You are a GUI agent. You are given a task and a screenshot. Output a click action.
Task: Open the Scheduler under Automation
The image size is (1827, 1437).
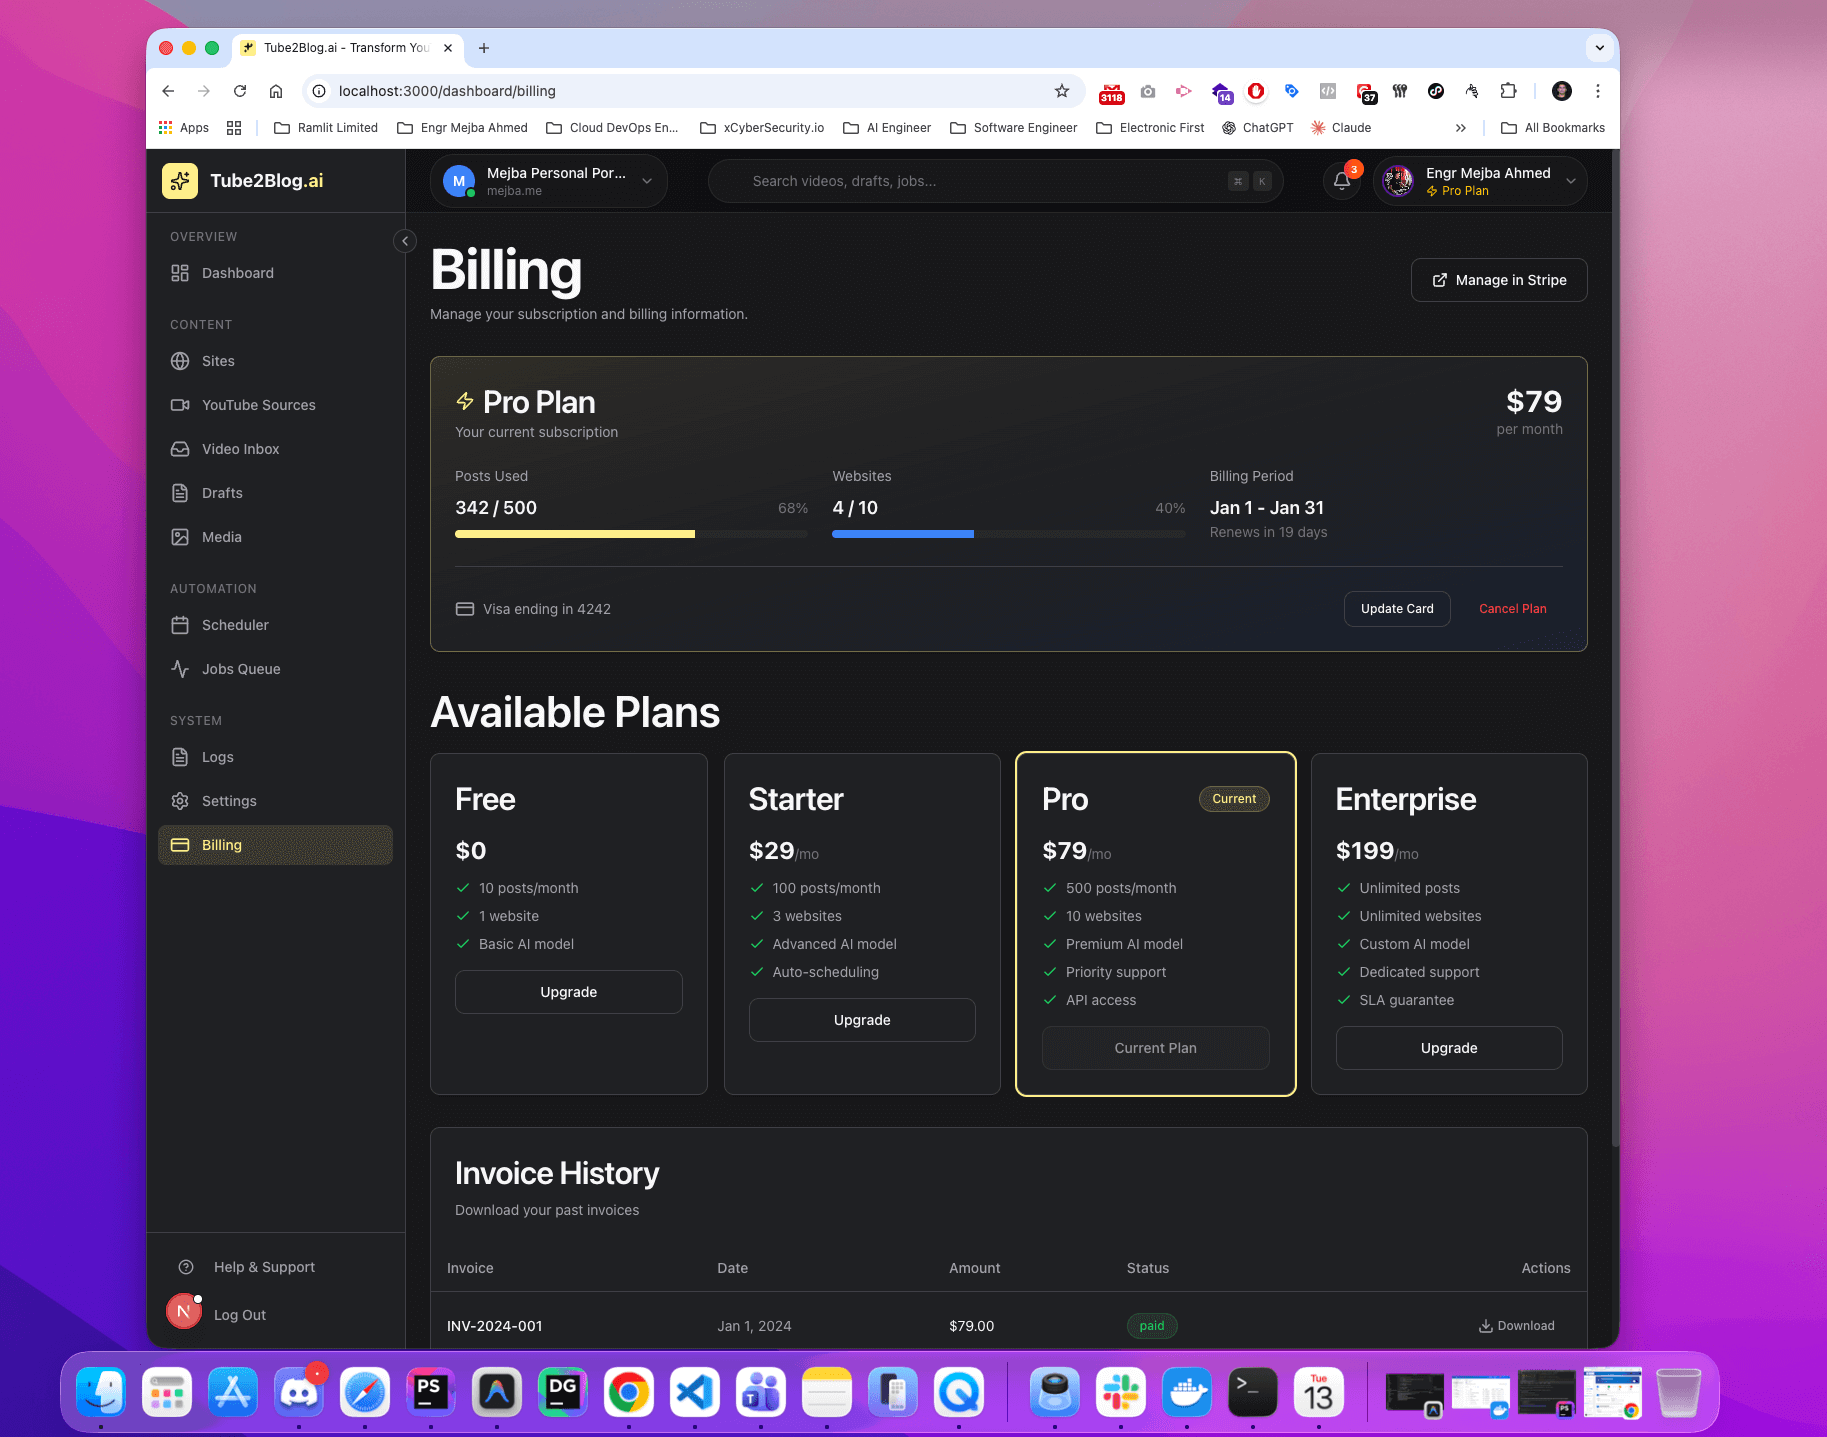coord(235,625)
